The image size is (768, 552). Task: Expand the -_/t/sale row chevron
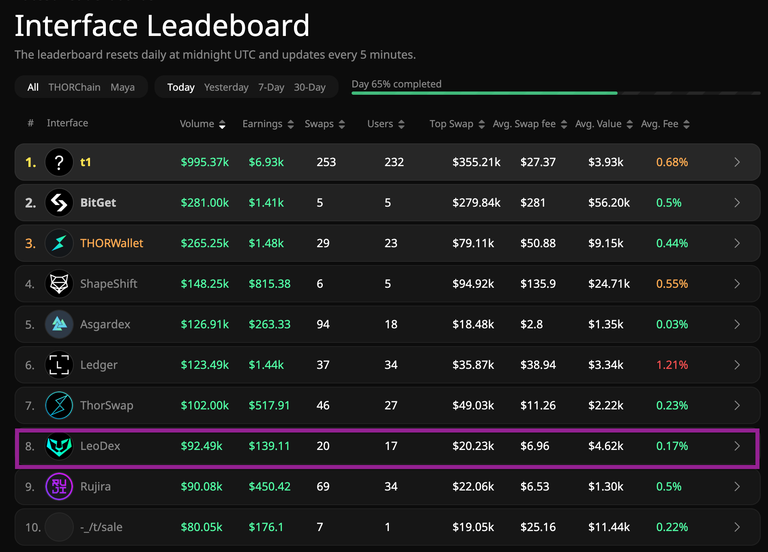pos(737,527)
